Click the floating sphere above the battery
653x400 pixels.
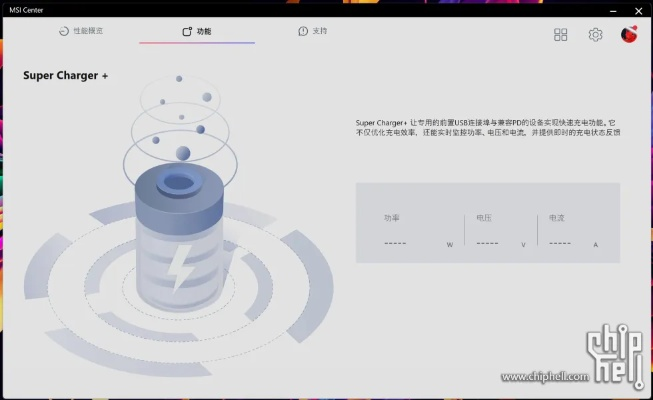[x=183, y=153]
